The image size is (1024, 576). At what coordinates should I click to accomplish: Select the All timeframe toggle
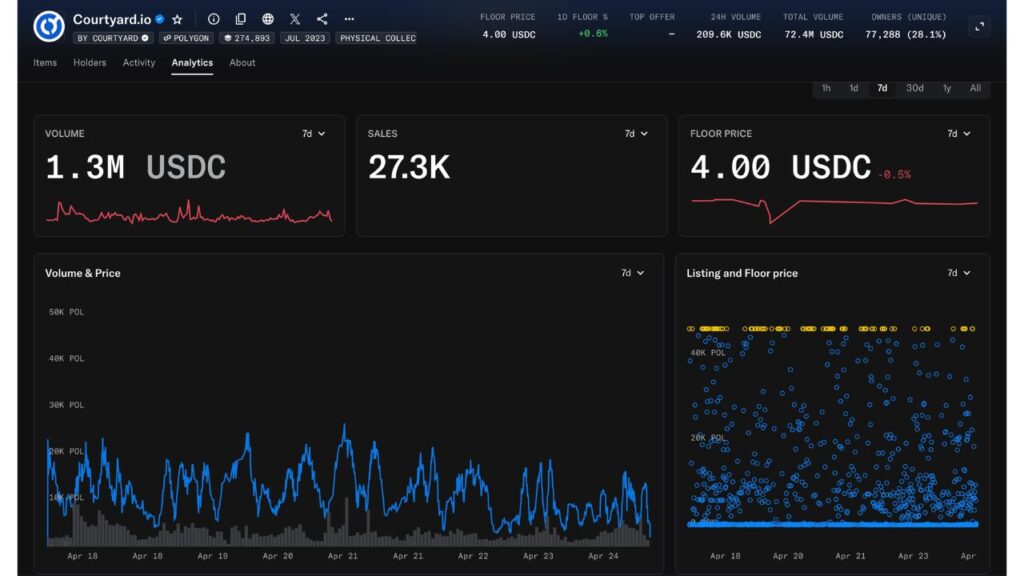[975, 88]
